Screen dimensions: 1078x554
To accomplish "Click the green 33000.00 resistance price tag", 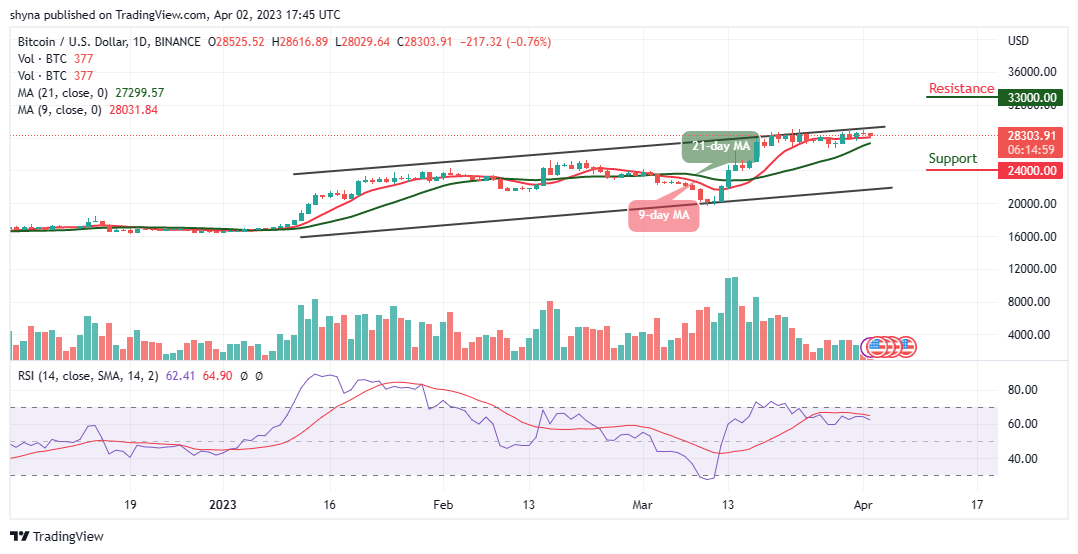I will (1032, 98).
